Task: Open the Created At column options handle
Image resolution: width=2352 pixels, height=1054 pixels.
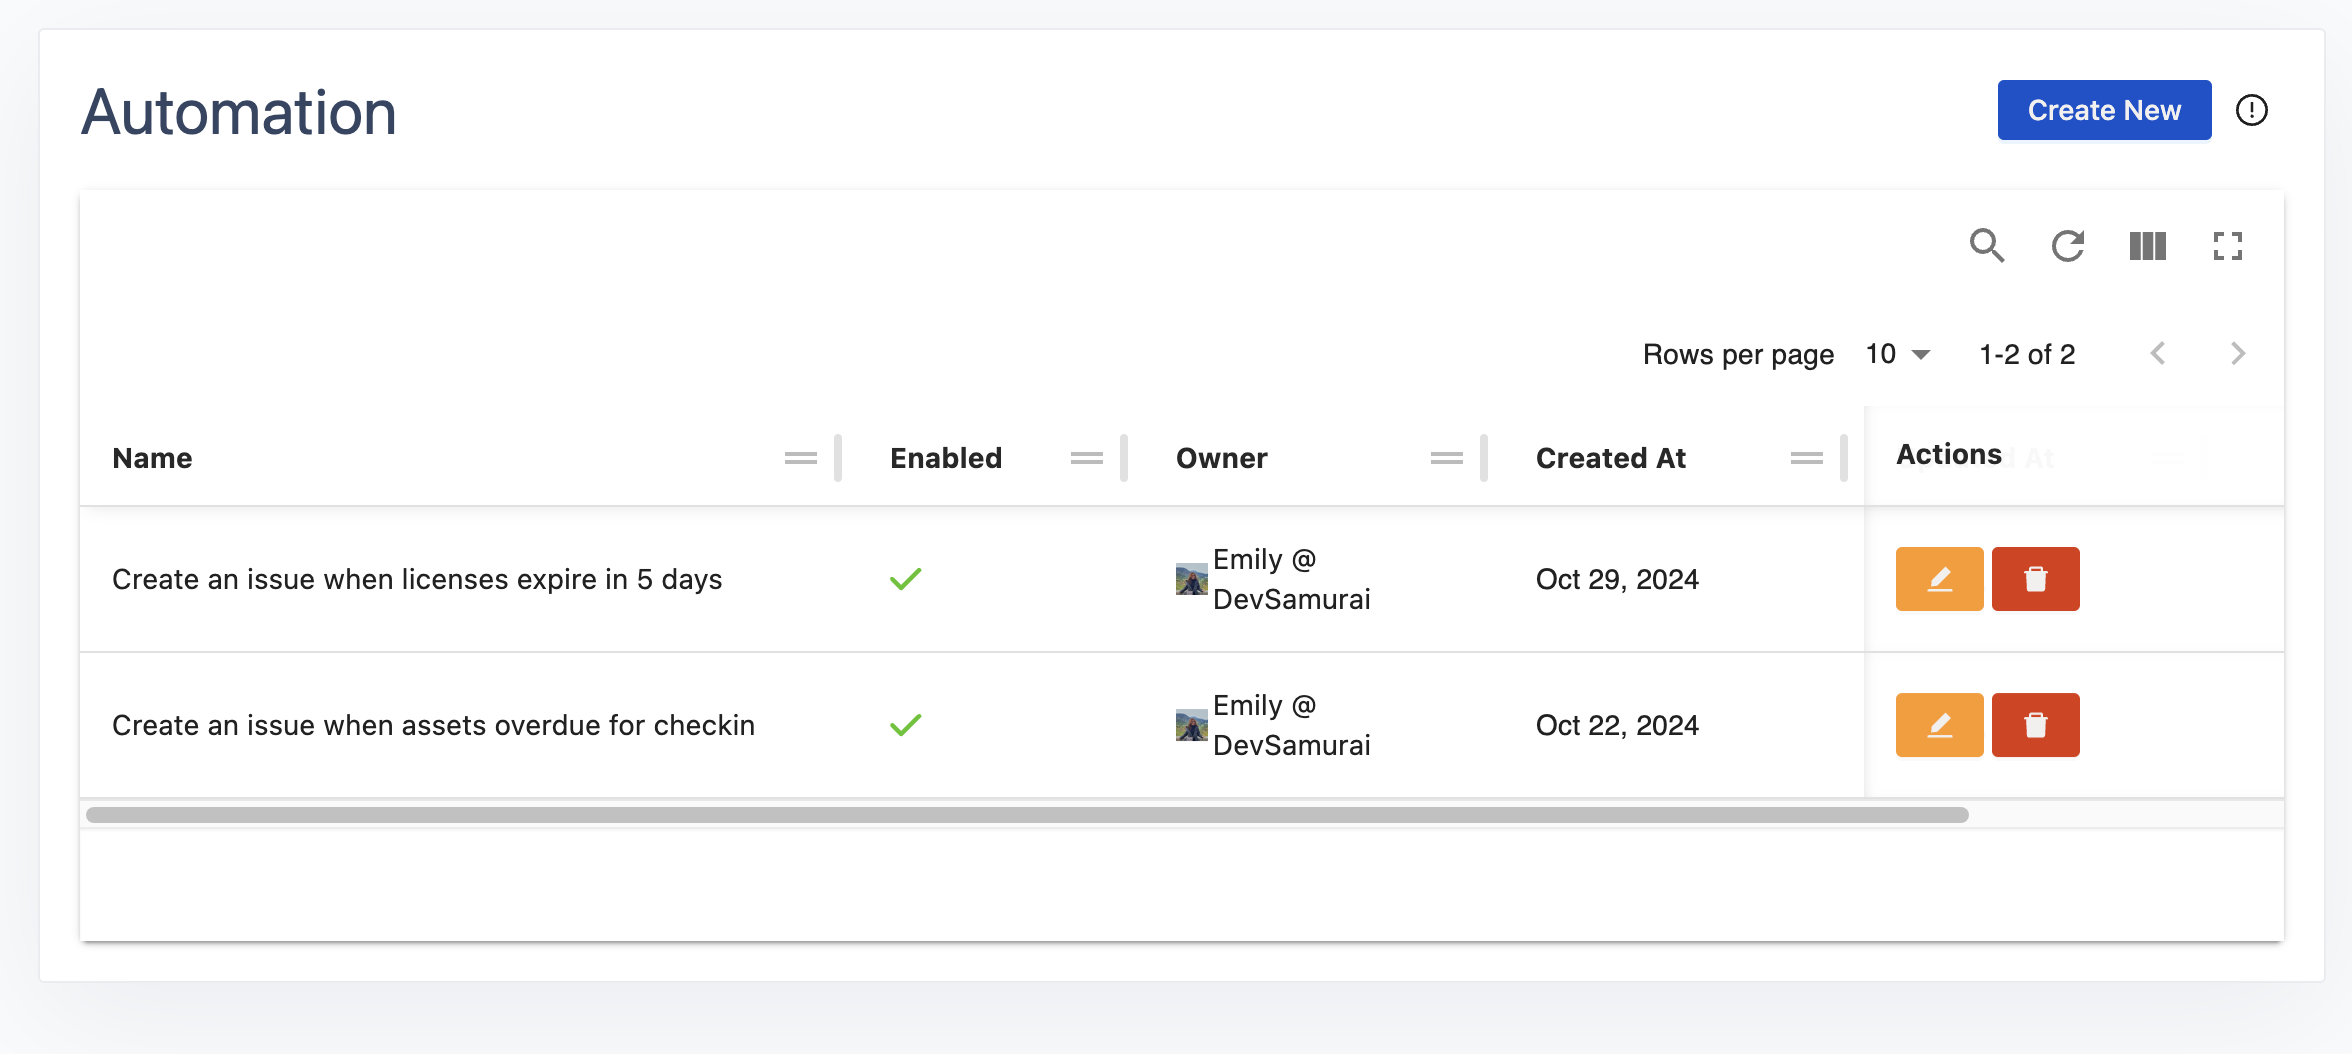Action: (1806, 458)
